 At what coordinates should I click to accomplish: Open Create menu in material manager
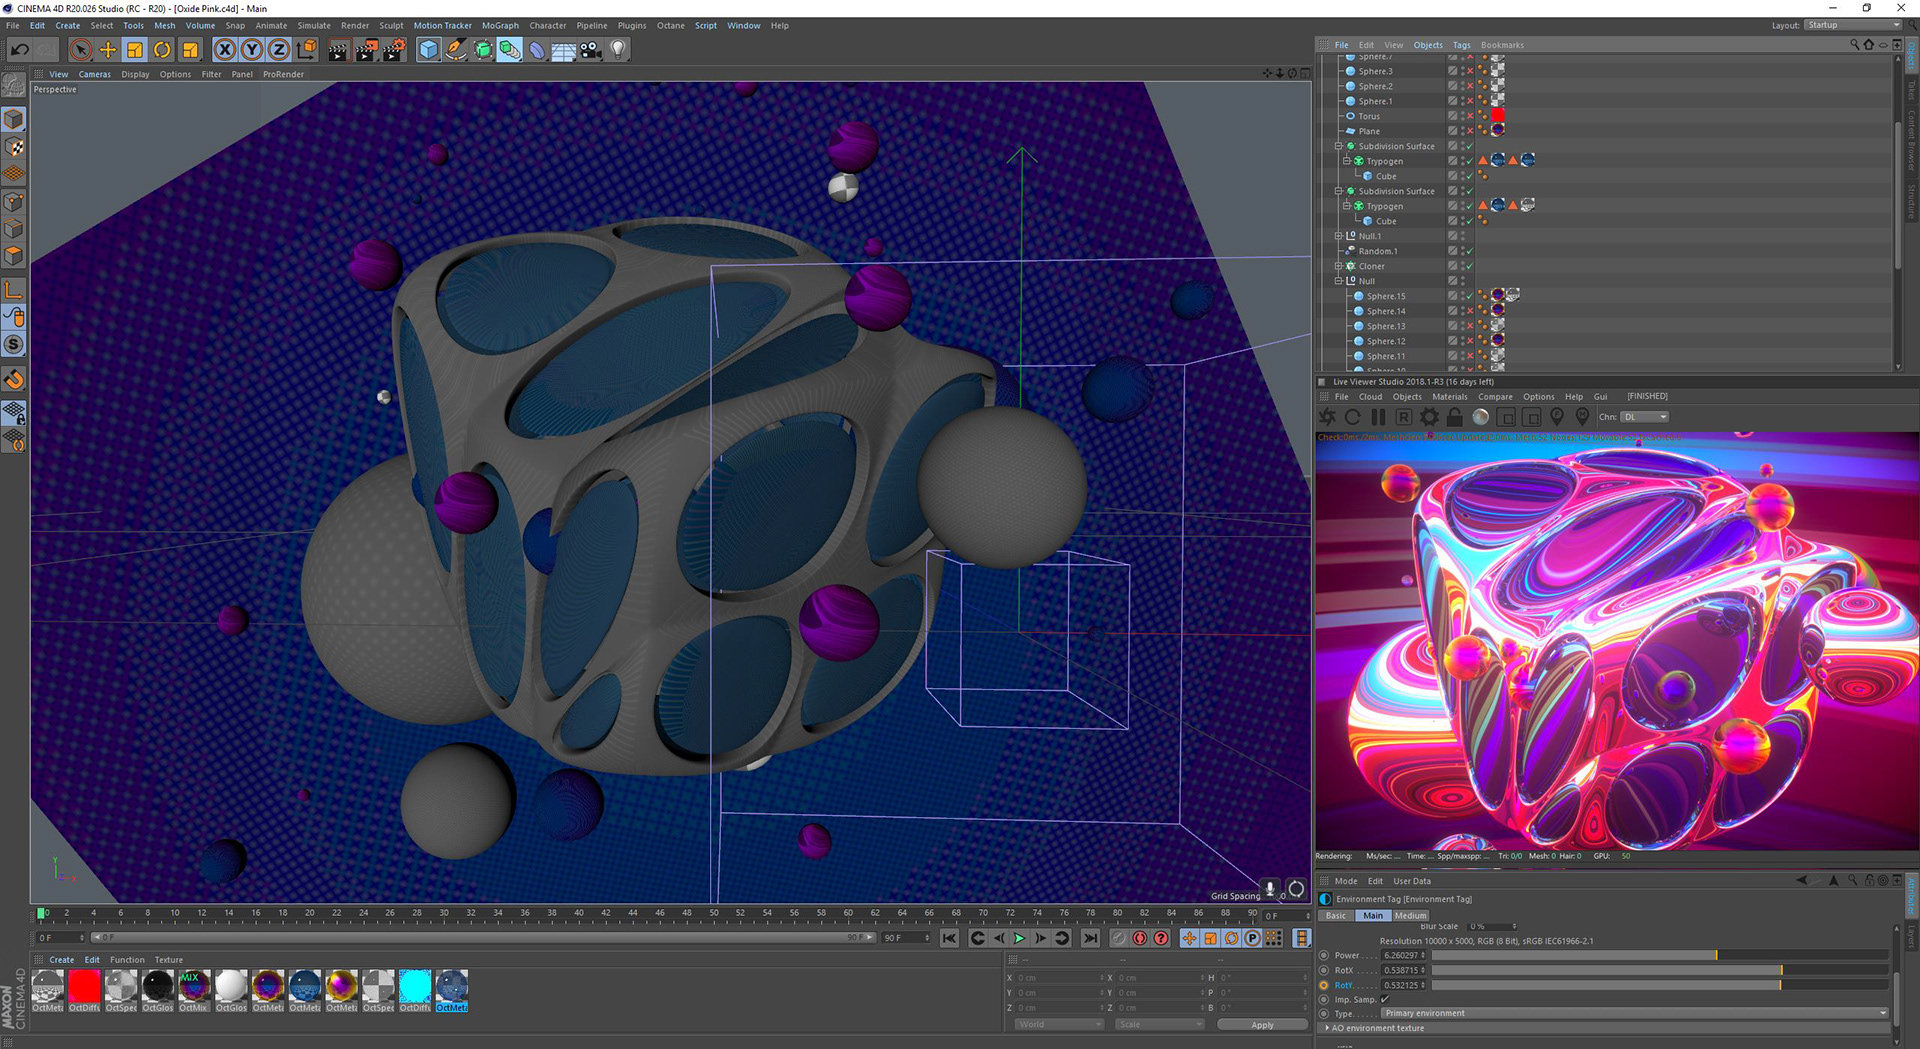(62, 960)
